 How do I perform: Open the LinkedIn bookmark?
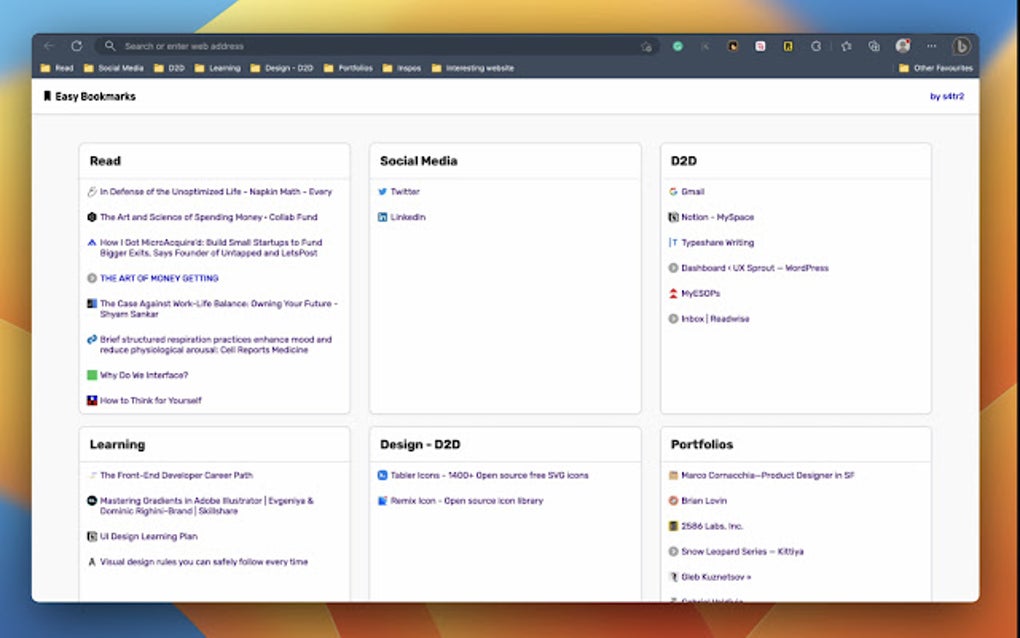408,217
